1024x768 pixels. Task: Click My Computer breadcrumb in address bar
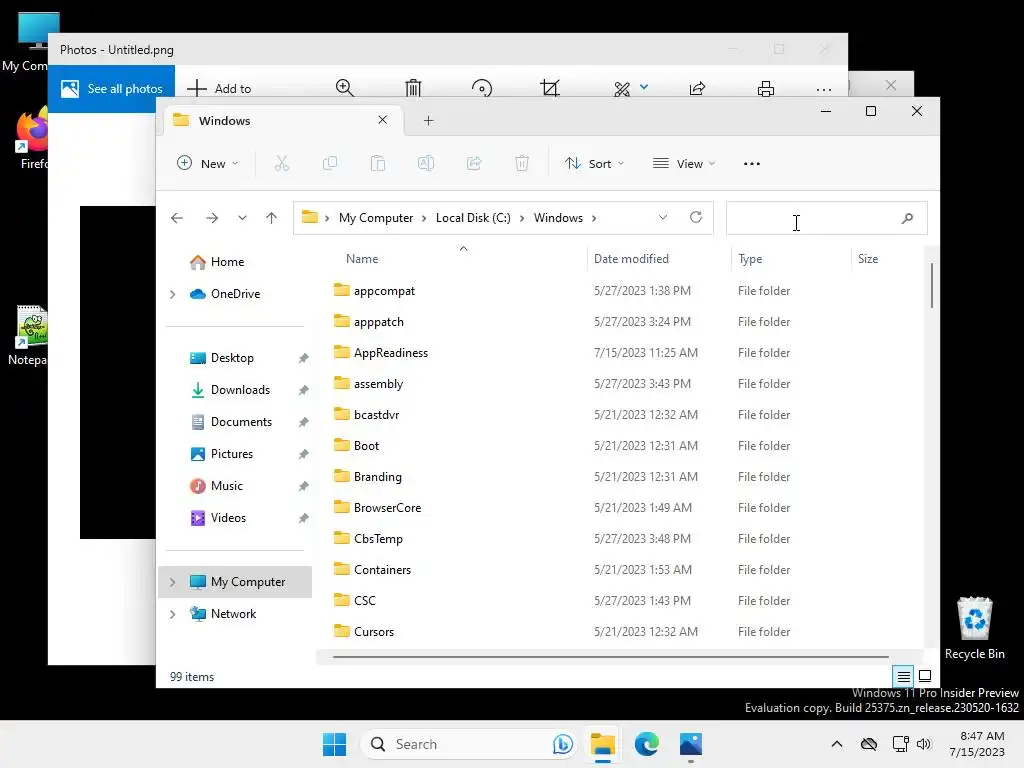click(x=376, y=217)
